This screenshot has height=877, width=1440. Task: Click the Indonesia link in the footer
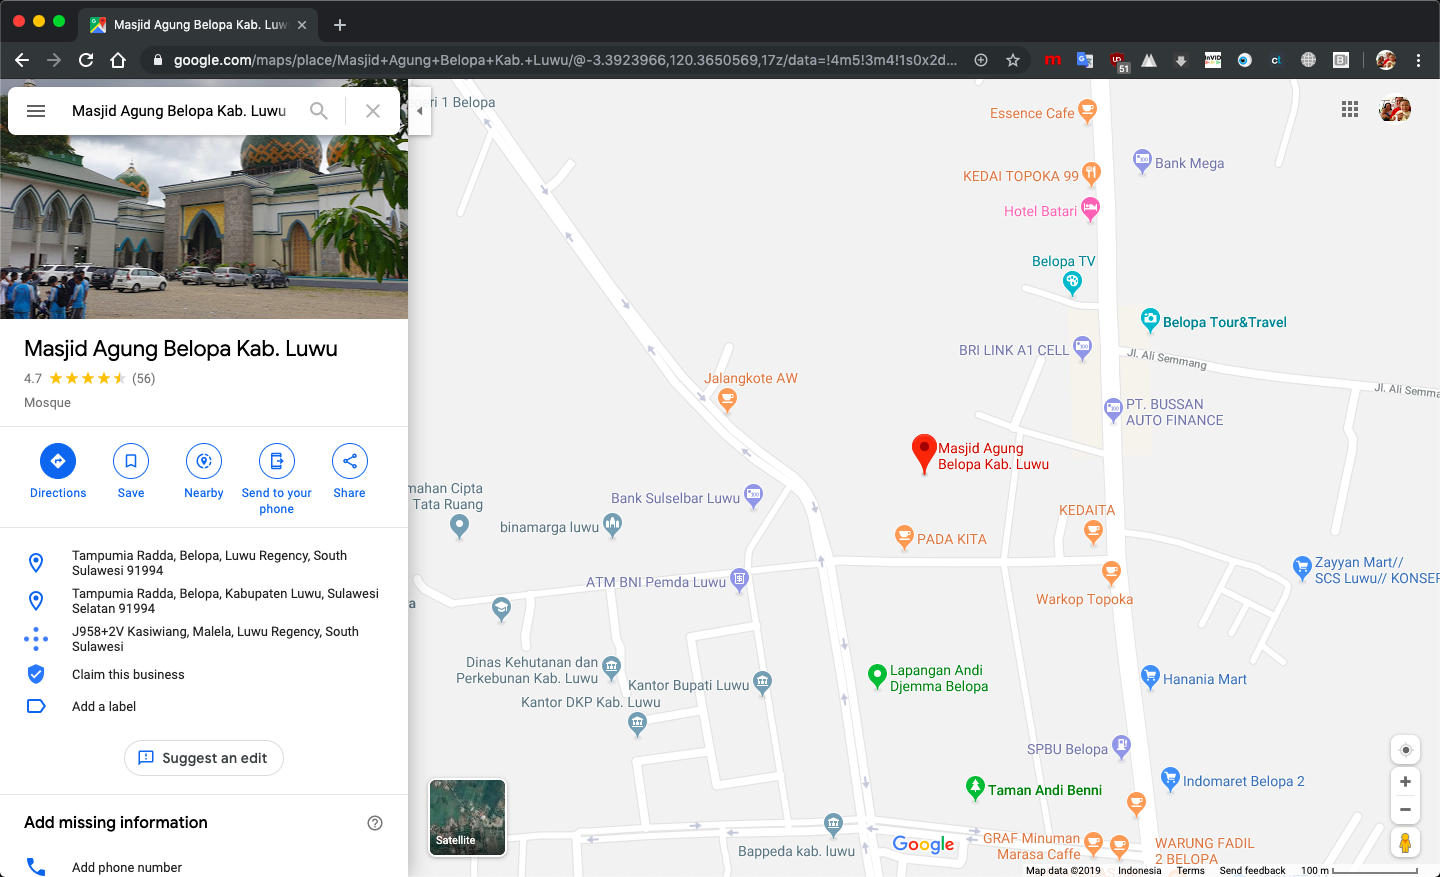coord(1139,870)
